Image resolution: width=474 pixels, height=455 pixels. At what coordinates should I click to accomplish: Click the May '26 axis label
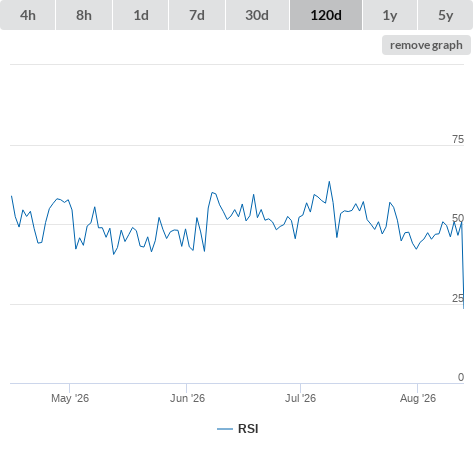pos(70,398)
